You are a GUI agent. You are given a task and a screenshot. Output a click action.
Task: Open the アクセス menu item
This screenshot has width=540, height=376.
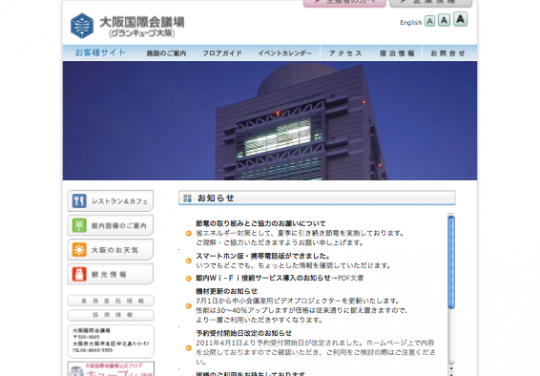[x=345, y=53]
